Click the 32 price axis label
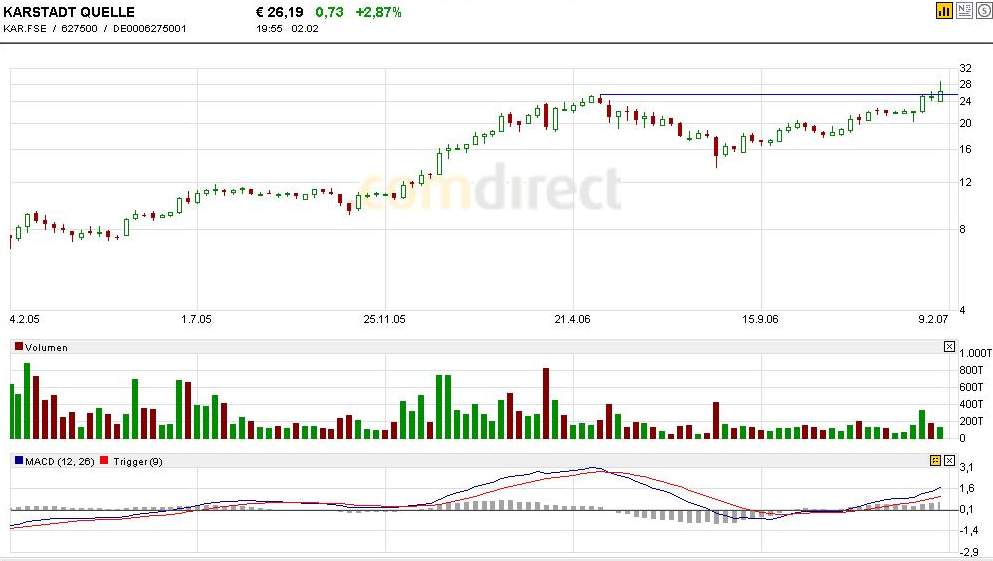Screen dimensions: 993x561 [x=965, y=68]
